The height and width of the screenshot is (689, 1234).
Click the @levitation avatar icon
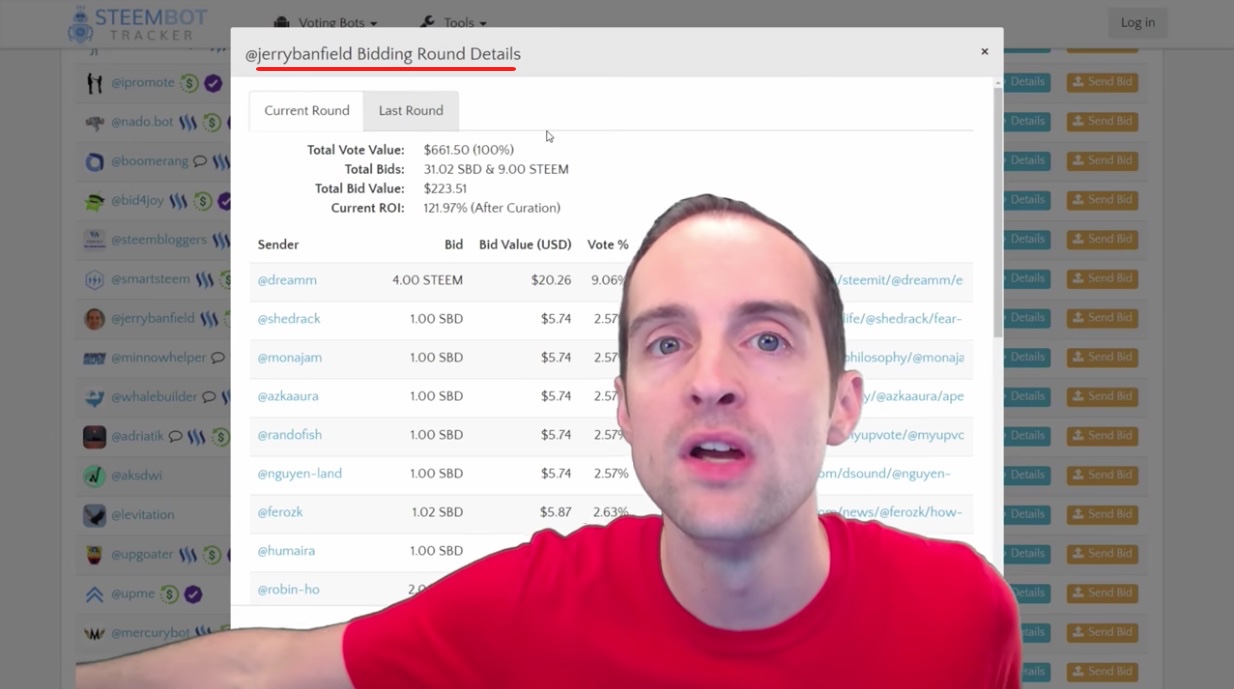94,515
